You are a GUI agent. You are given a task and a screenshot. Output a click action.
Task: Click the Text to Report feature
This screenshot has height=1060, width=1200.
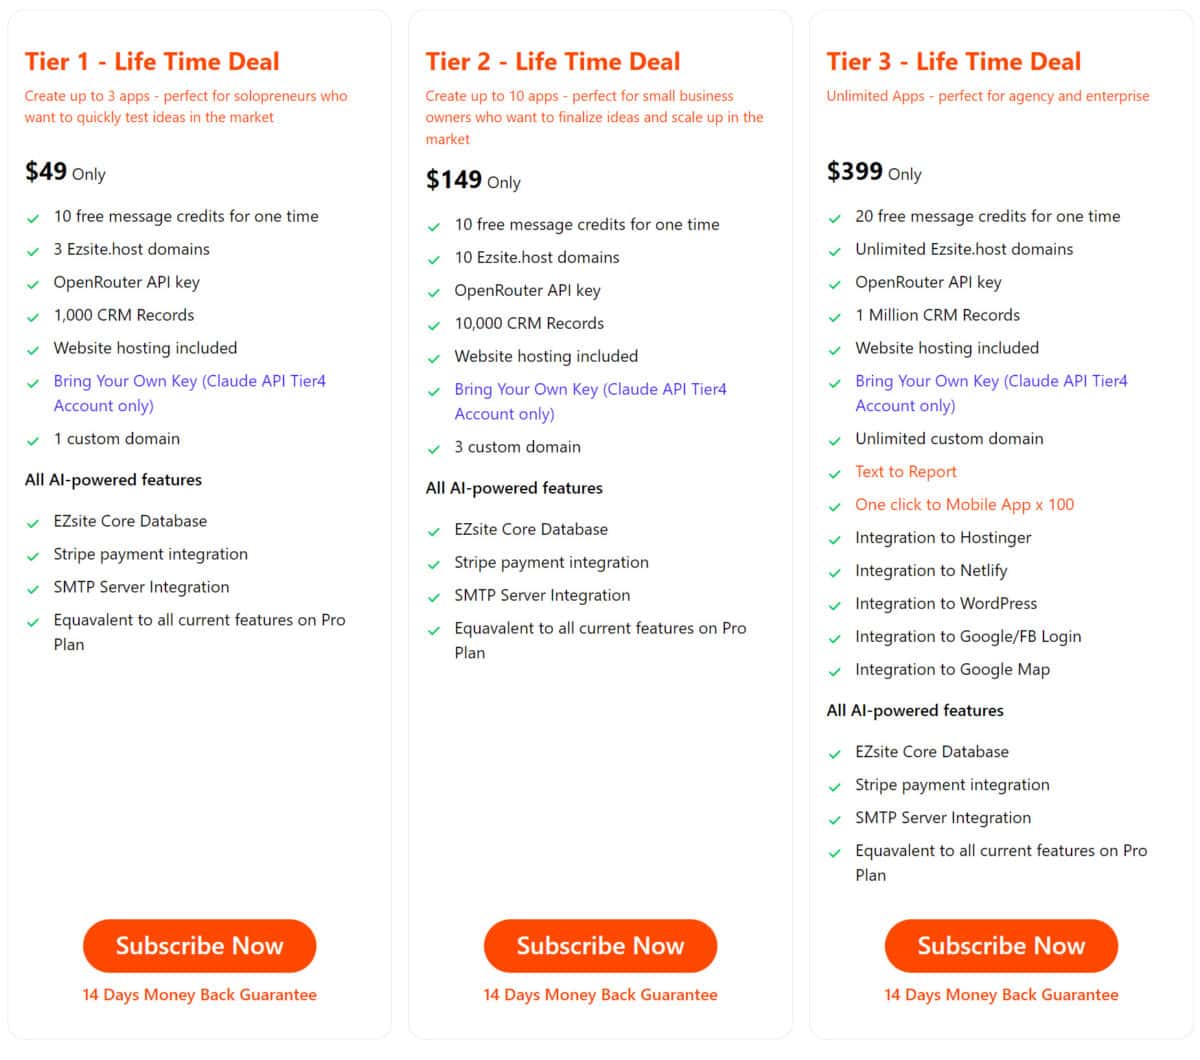click(906, 472)
